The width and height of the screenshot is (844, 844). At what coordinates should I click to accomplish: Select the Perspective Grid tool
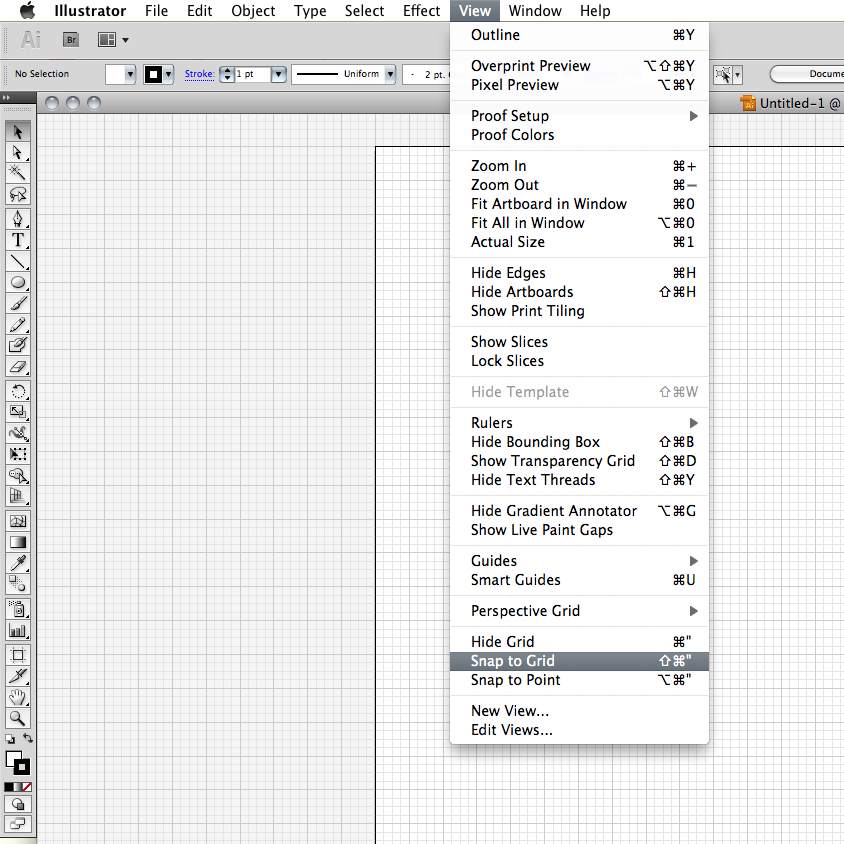[18, 496]
